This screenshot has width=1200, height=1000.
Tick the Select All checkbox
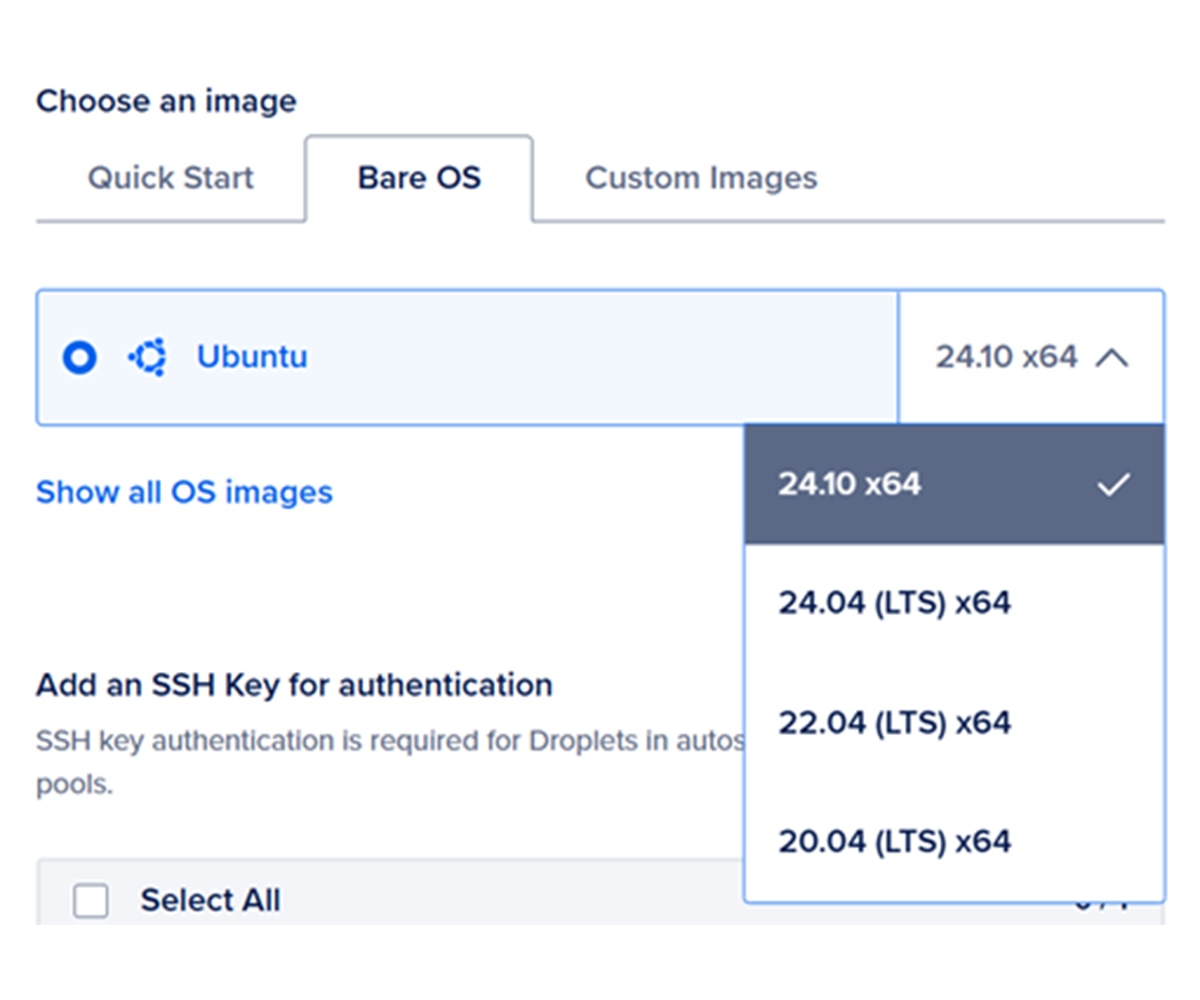91,901
